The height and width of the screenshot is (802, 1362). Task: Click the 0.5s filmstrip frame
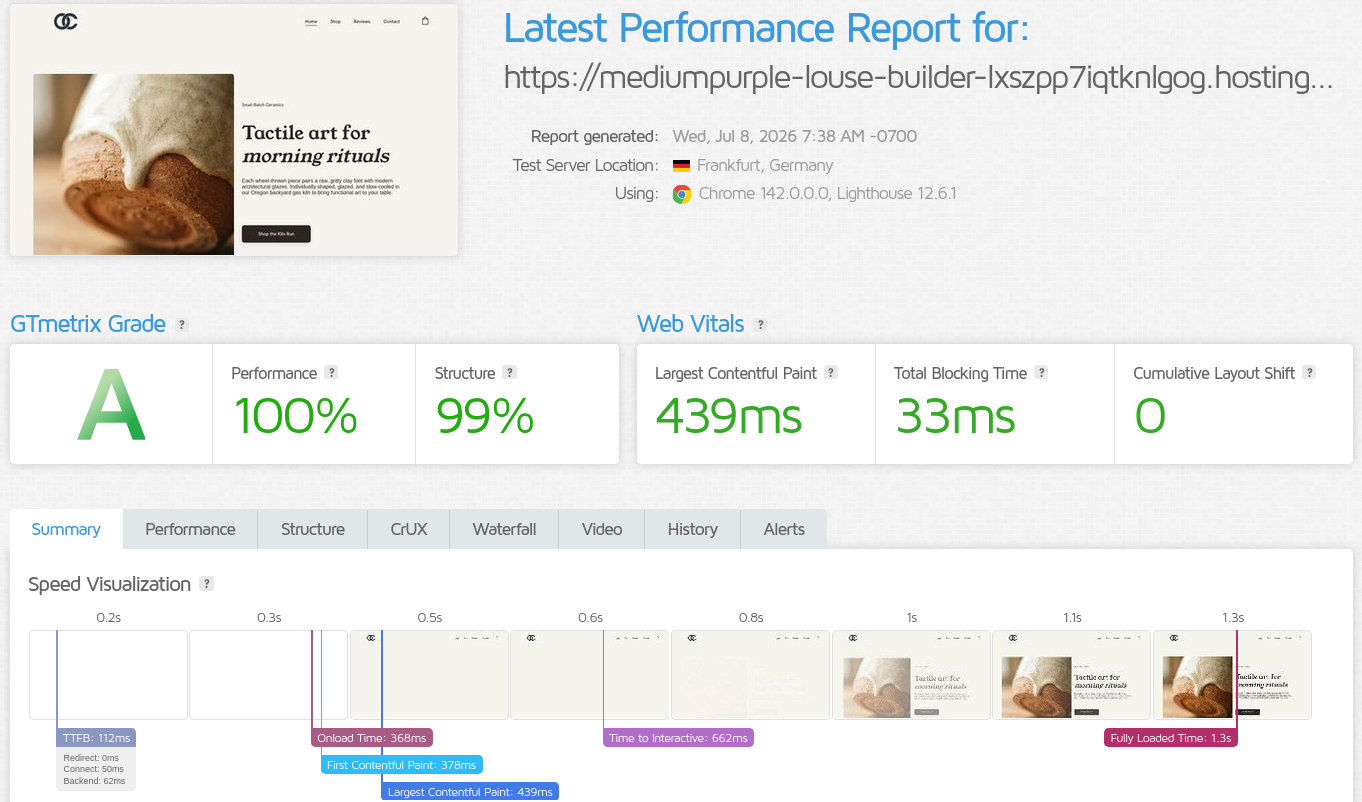[429, 675]
